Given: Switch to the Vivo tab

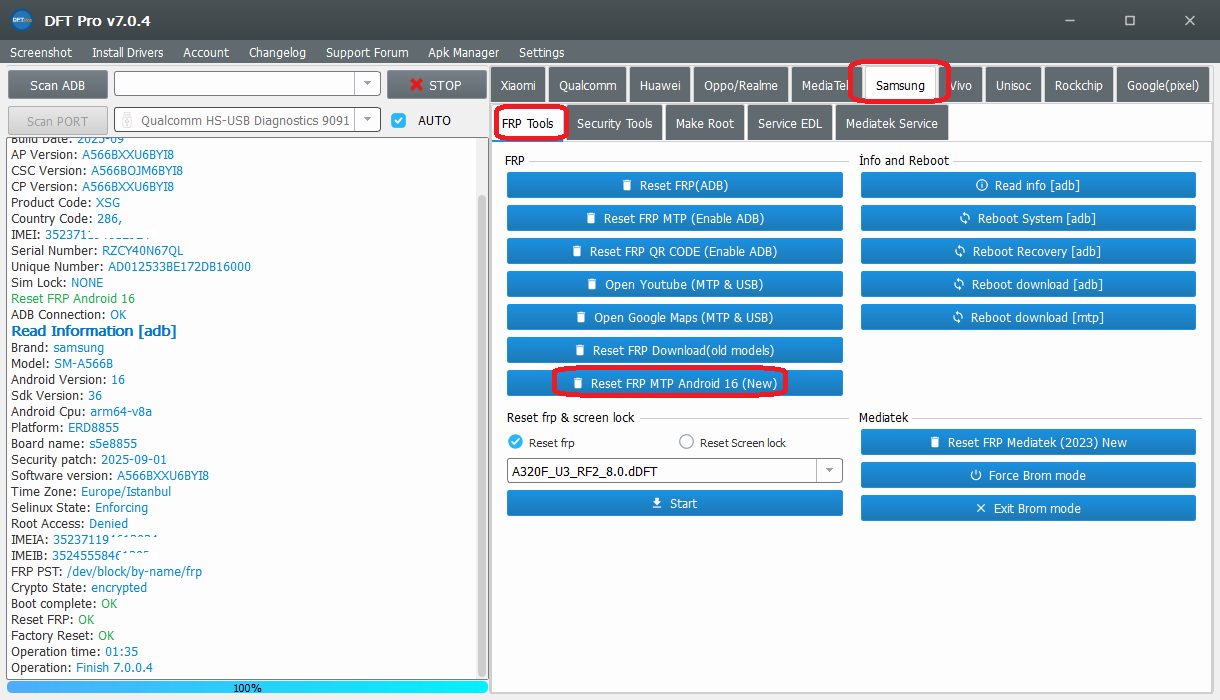Looking at the screenshot, I should (961, 85).
